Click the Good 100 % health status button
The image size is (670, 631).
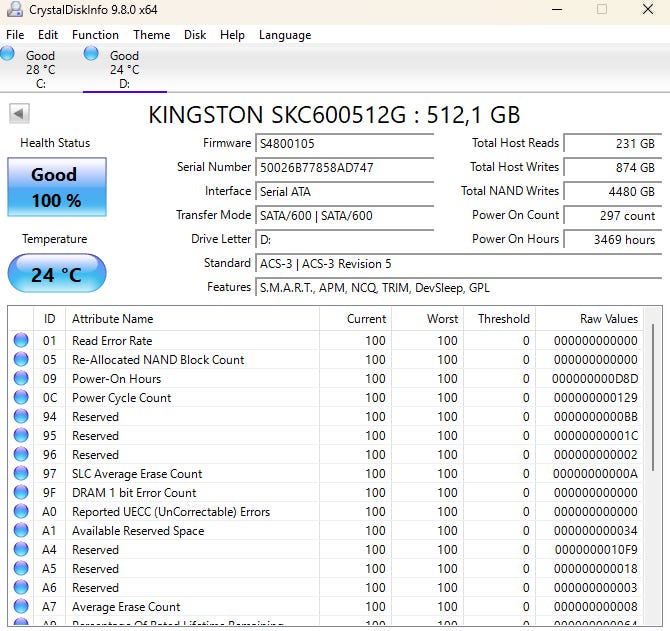tap(56, 187)
